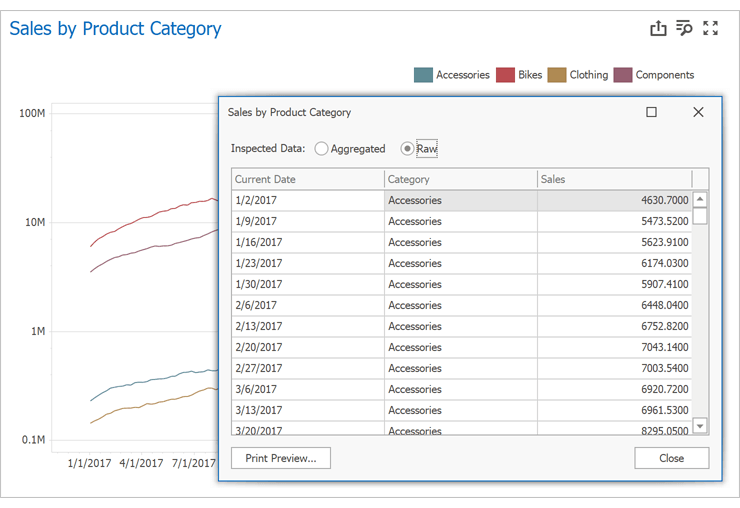This screenshot has width=740, height=508.
Task: Click the Sales column header
Action: (613, 179)
